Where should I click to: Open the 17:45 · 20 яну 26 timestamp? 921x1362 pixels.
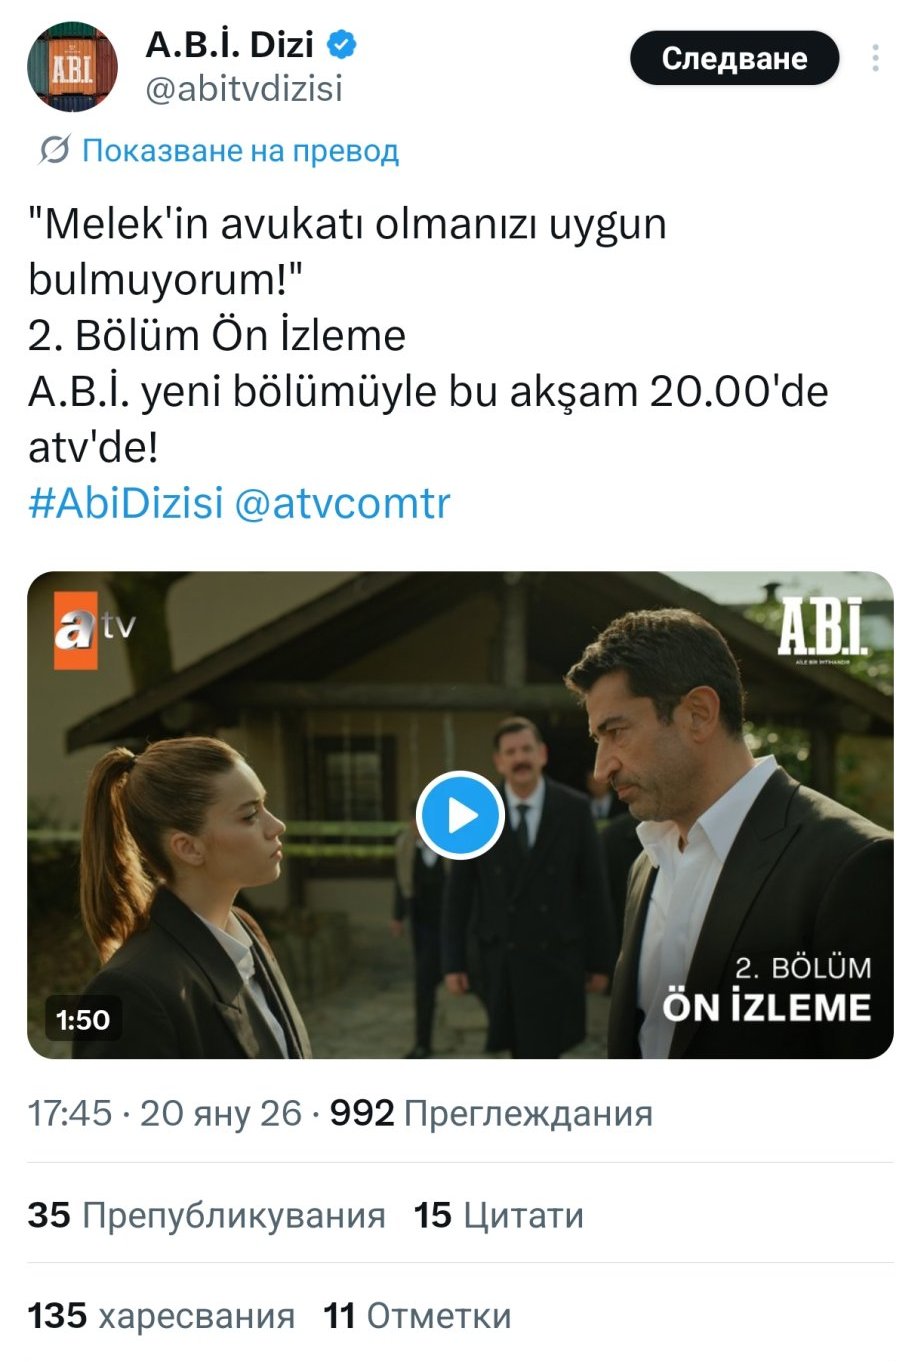pos(165,1113)
